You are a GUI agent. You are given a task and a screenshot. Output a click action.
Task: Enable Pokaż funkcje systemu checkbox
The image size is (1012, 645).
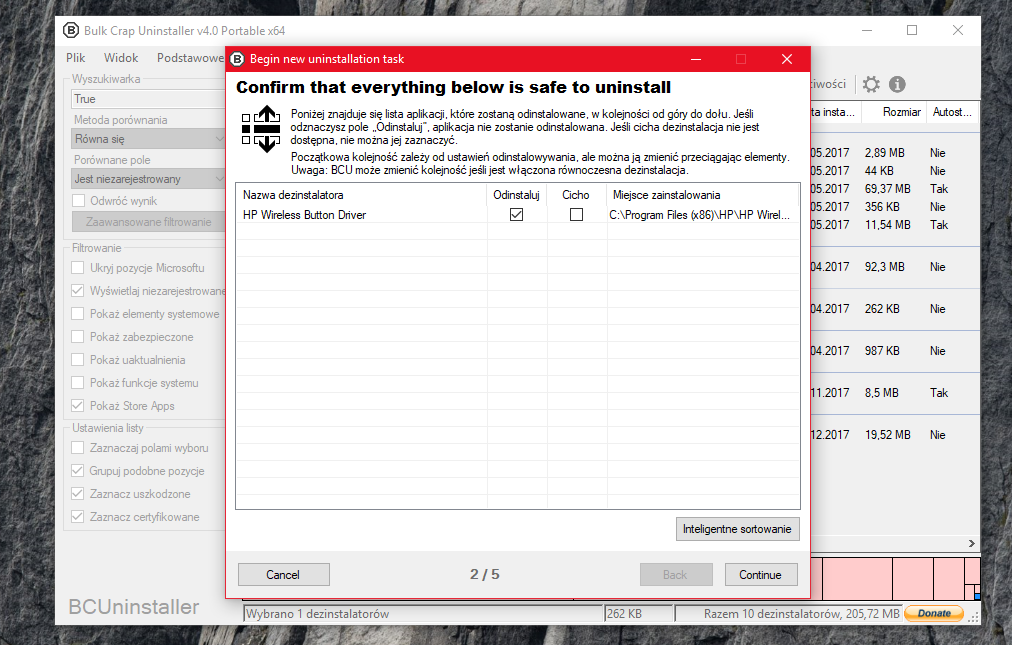click(x=77, y=383)
